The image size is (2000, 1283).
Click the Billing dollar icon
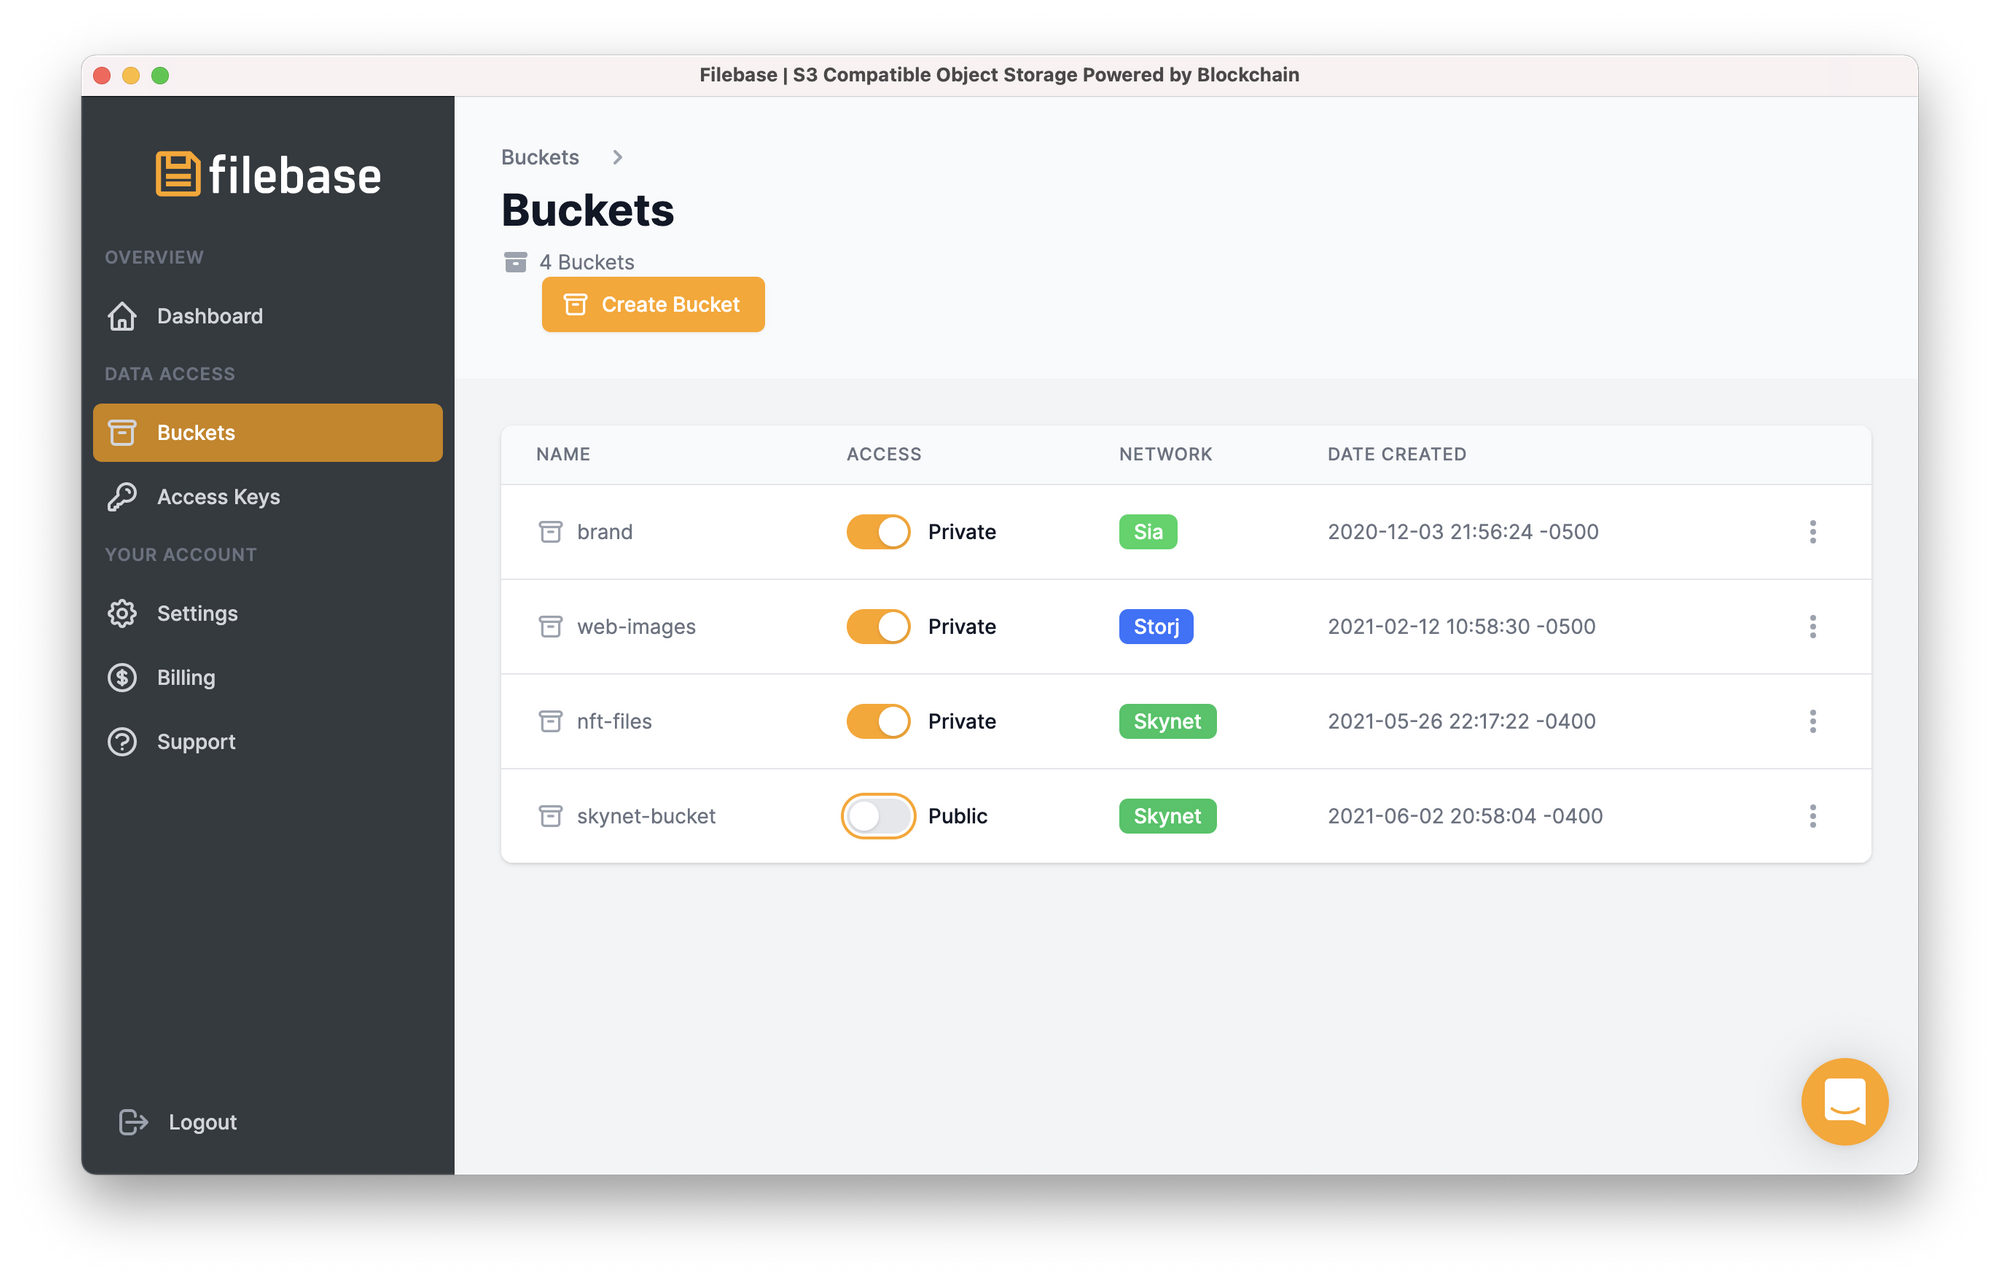pyautogui.click(x=122, y=677)
